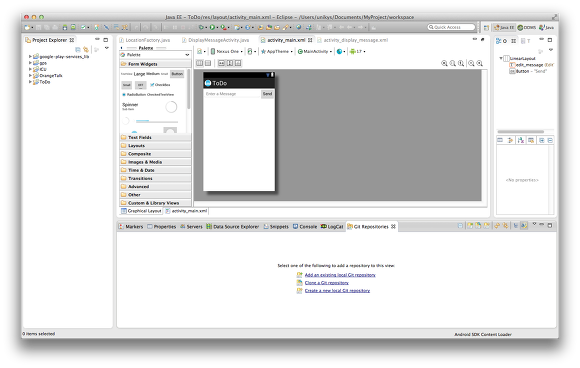Toggle Link with Editor in Project Explorer
Viewport: 580px width, 368px height.
86,49
